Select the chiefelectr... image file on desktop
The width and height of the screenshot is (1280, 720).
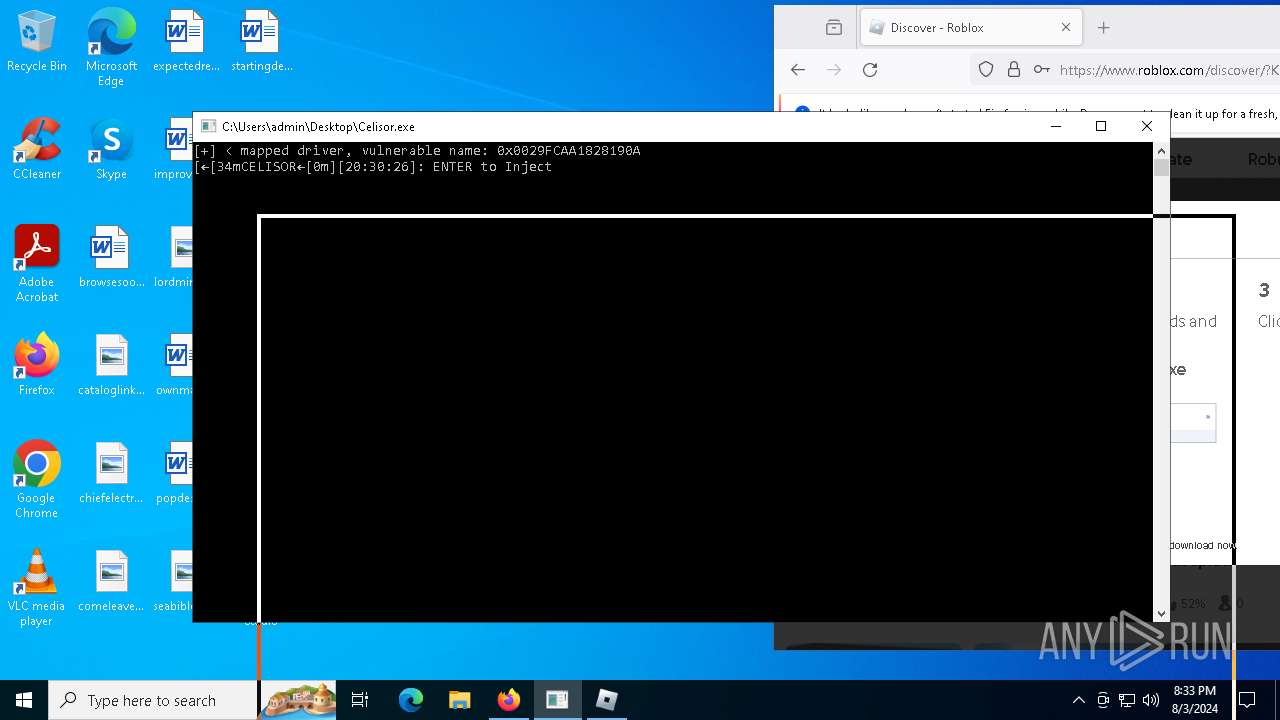(x=111, y=473)
